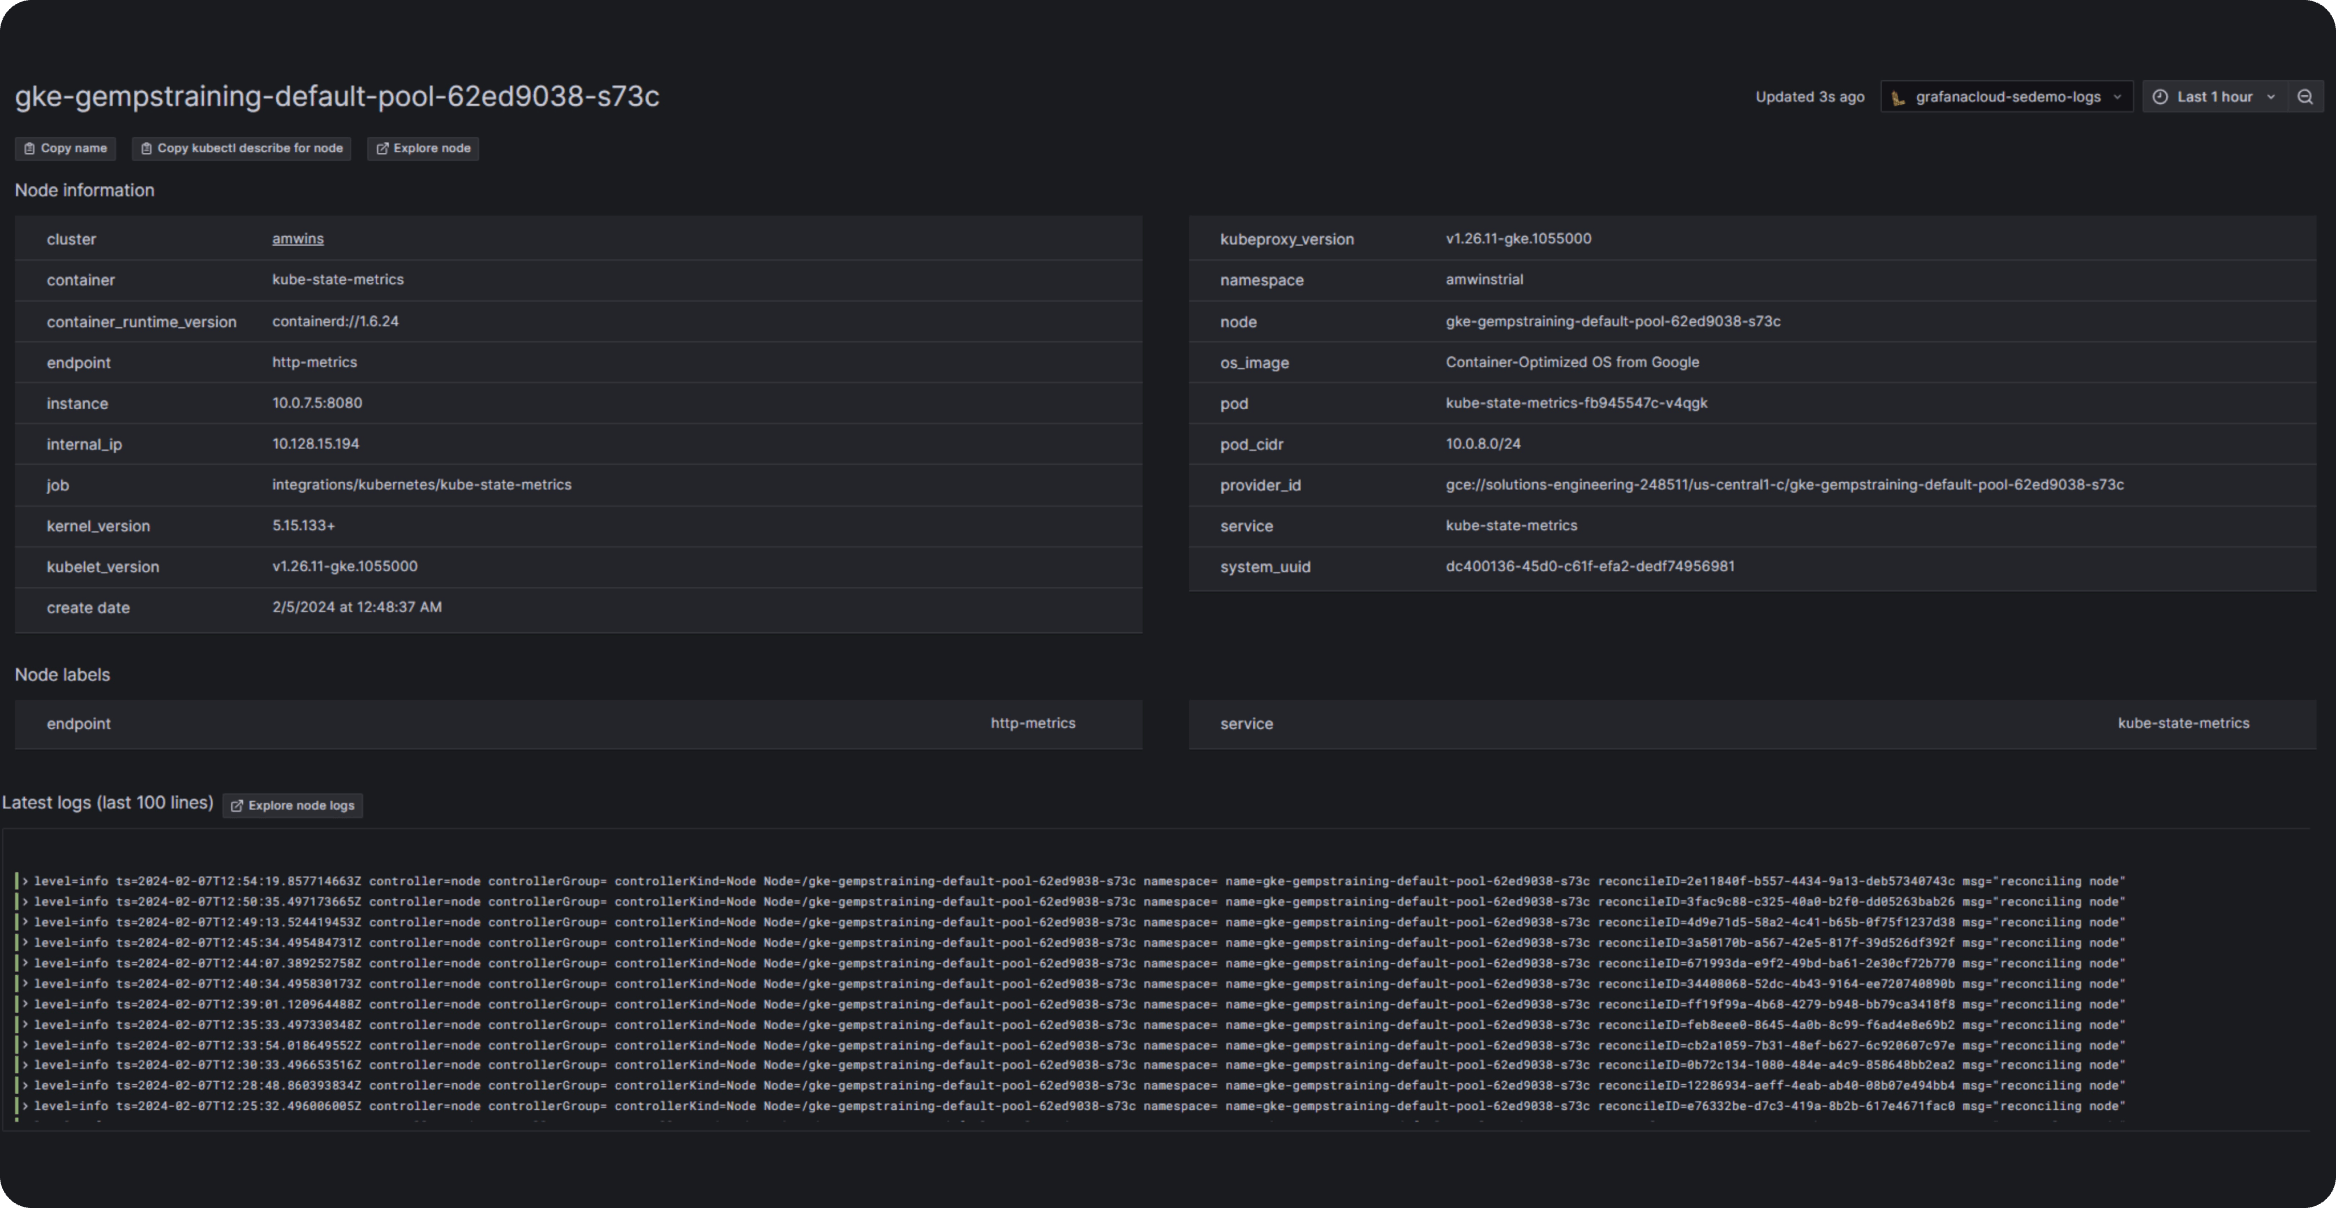Viewport: 2336px width, 1208px height.
Task: Select kubeproxy_version value v1.26.11-gke.1055000
Action: (x=1518, y=239)
